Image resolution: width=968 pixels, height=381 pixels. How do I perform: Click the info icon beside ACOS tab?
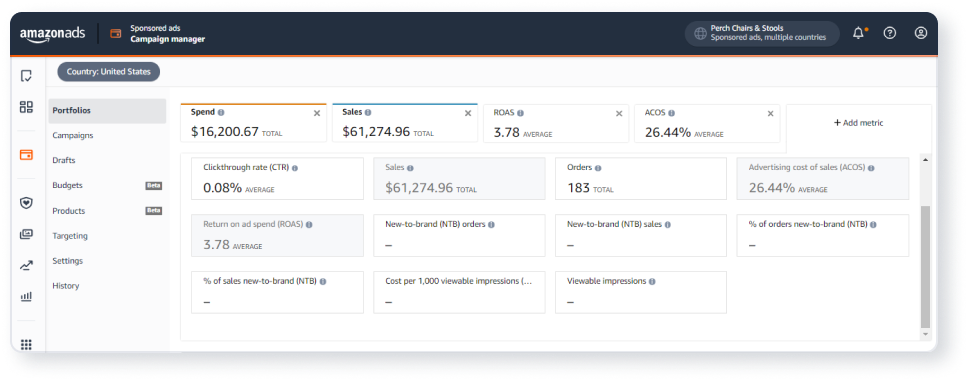coord(671,113)
